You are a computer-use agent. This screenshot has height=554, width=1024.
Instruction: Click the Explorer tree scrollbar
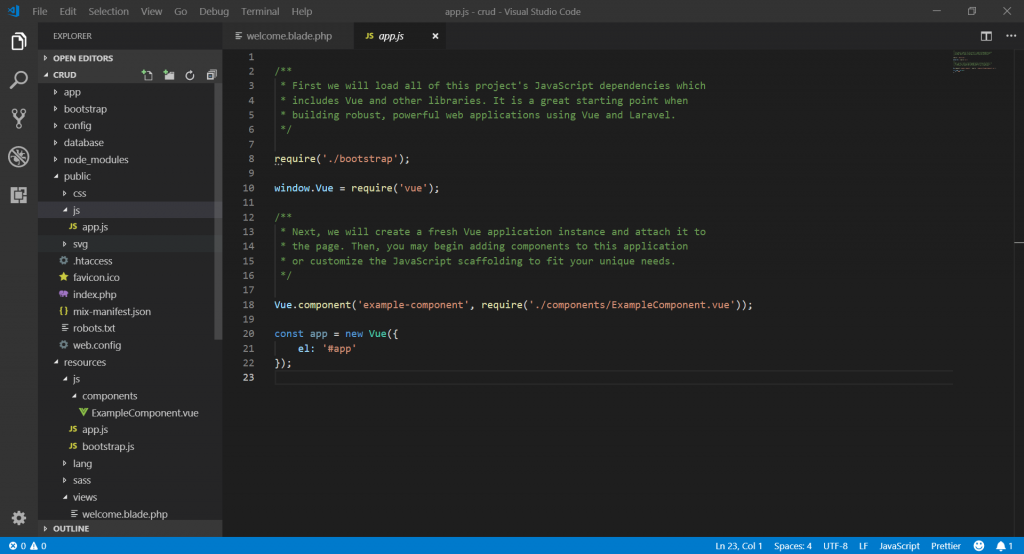coord(218,211)
